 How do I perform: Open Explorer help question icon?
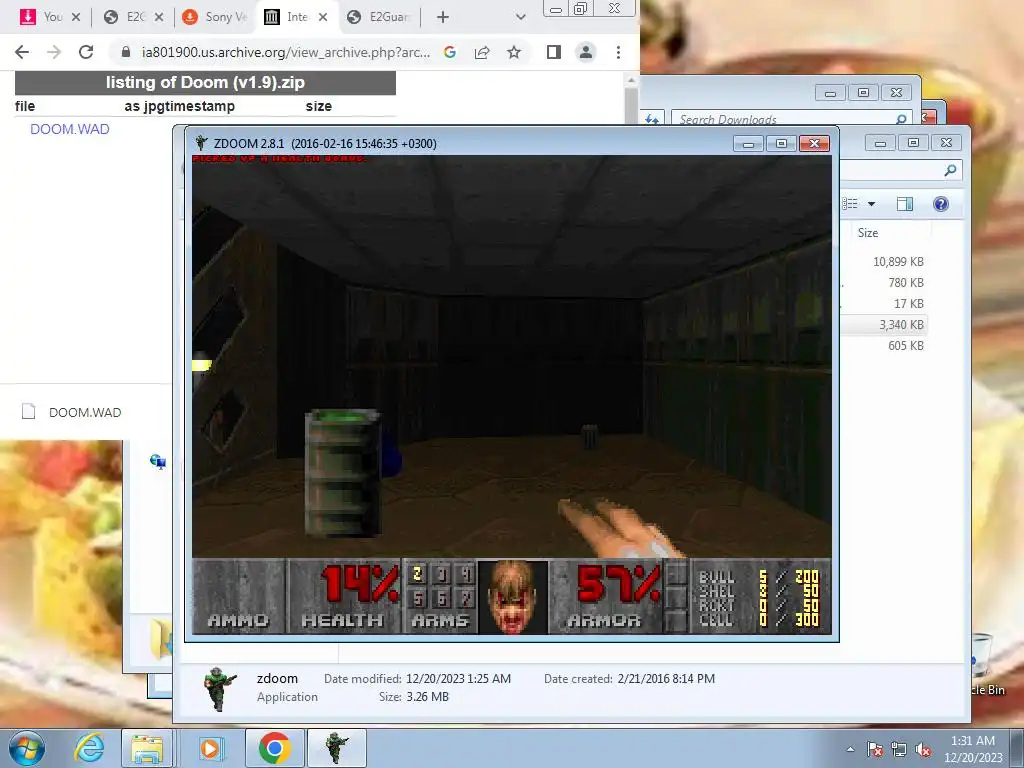pos(940,204)
